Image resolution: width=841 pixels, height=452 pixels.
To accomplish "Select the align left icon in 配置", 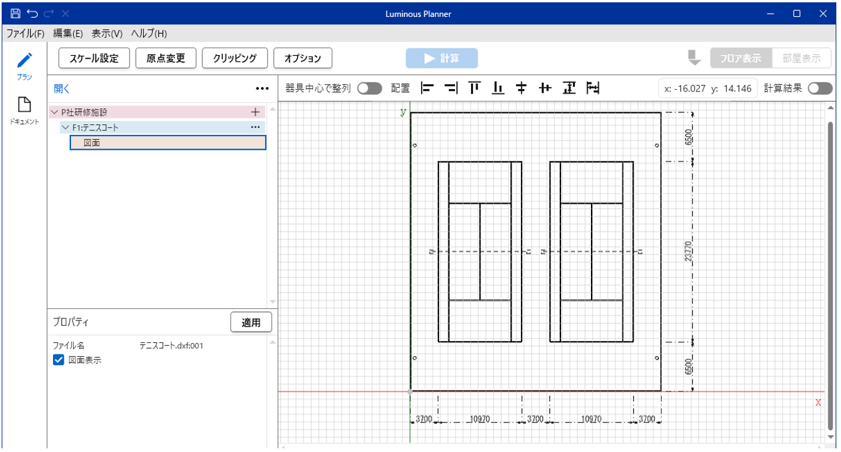I will pyautogui.click(x=428, y=88).
